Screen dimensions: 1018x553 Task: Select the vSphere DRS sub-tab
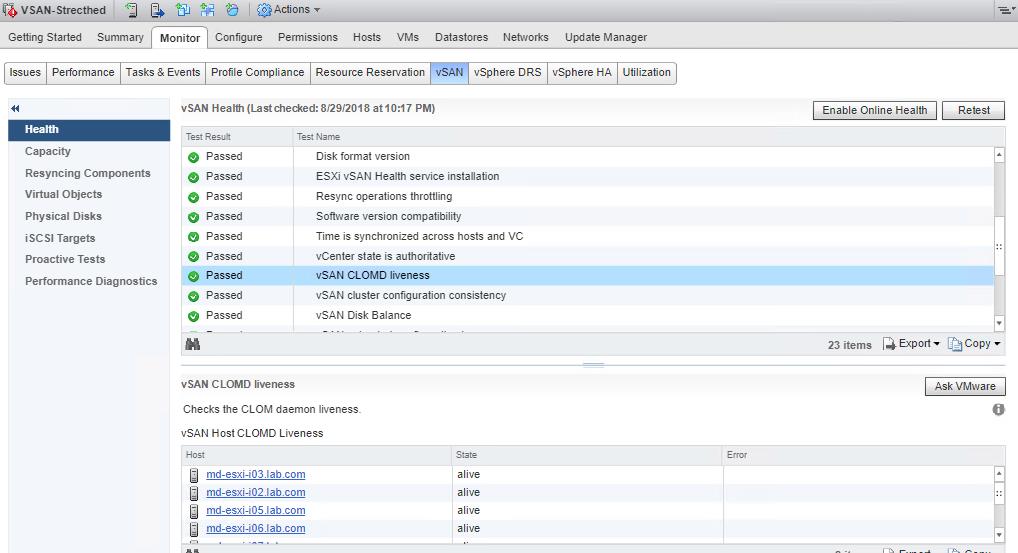pos(508,73)
